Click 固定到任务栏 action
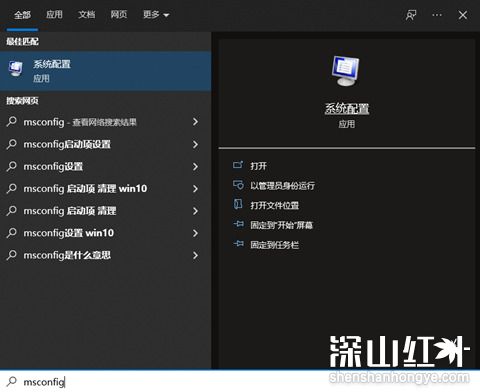This screenshot has height=392, width=480. pyautogui.click(x=274, y=245)
